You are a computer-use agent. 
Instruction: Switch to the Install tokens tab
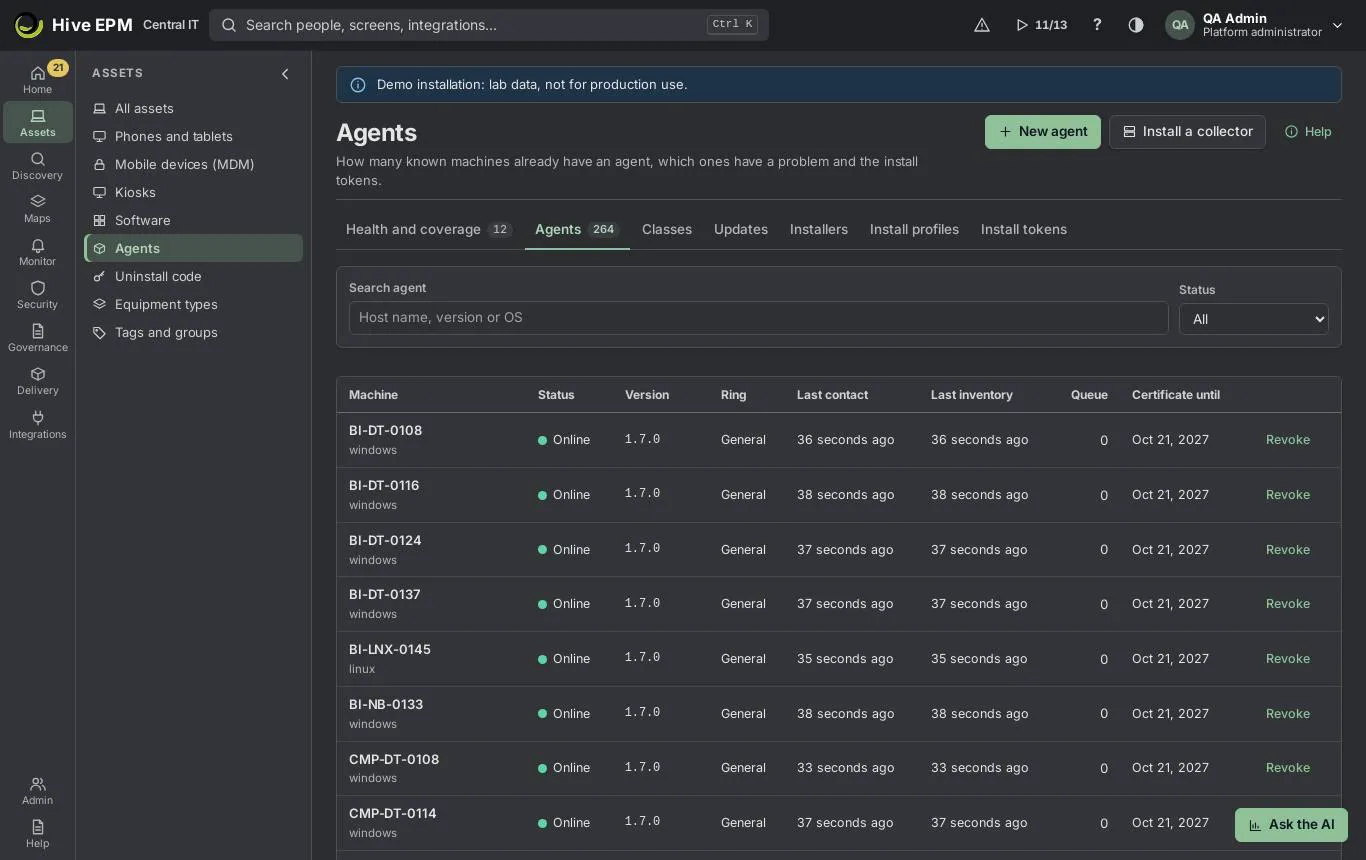click(1023, 229)
